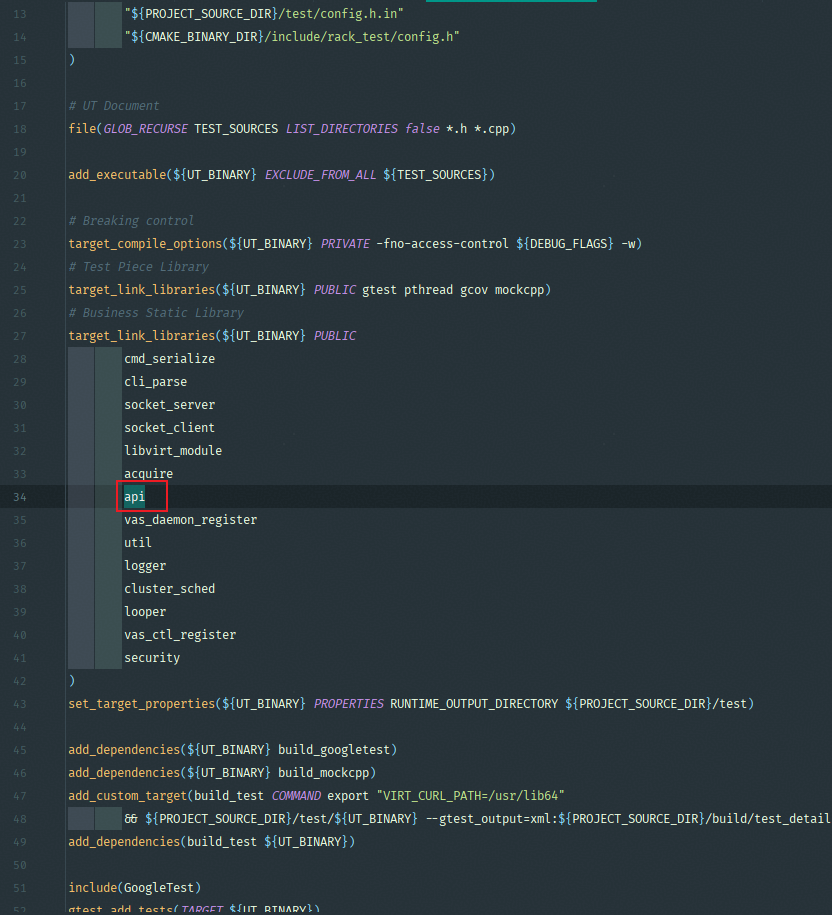Click the '# Business Static Library' comment
832x915 pixels.
click(x=156, y=313)
